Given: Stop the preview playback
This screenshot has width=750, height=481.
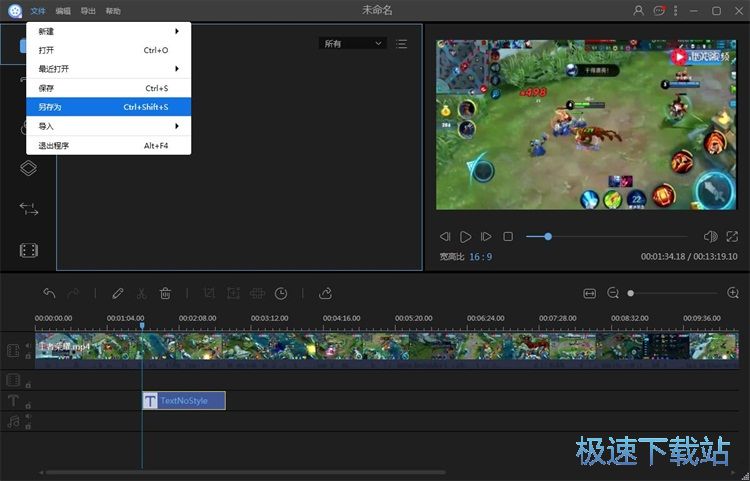Looking at the screenshot, I should pos(508,237).
